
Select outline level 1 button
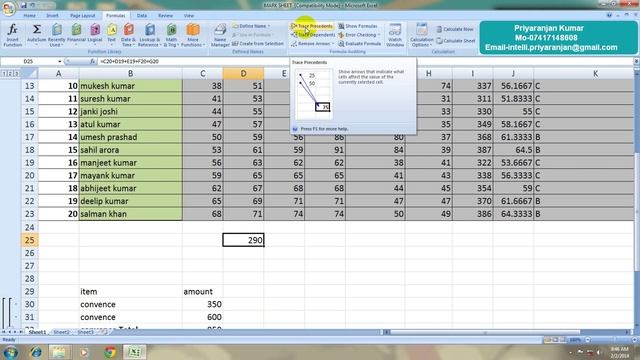4,73
